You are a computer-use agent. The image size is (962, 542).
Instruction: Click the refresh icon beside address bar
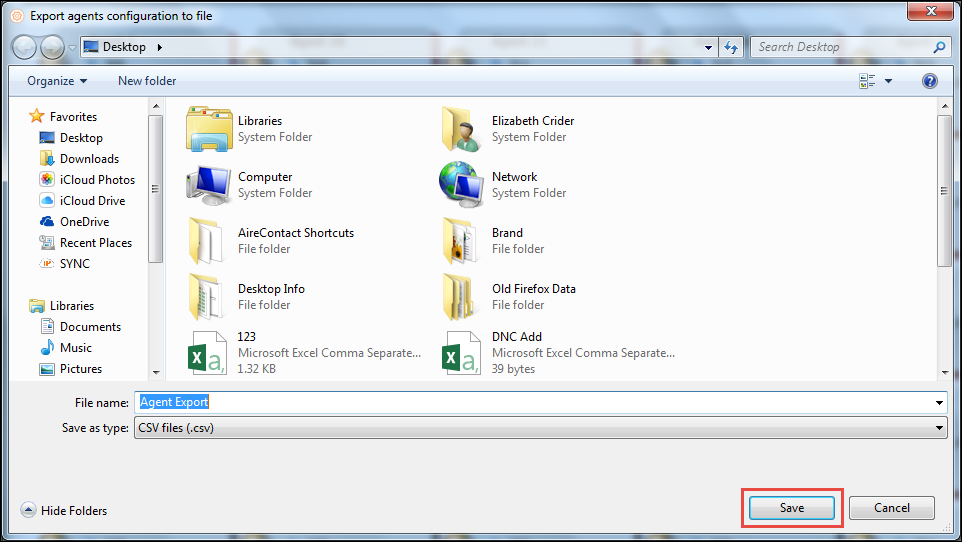pos(730,47)
